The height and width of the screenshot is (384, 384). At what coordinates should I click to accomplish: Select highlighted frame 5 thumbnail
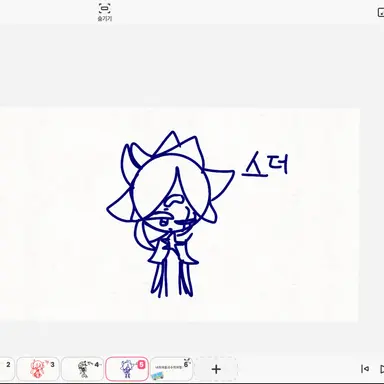point(127,369)
